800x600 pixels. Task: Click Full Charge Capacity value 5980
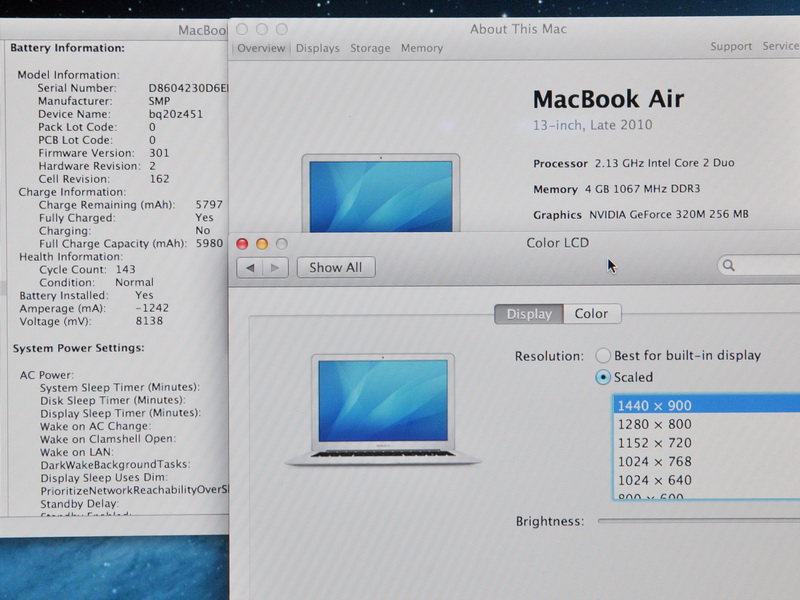(209, 243)
